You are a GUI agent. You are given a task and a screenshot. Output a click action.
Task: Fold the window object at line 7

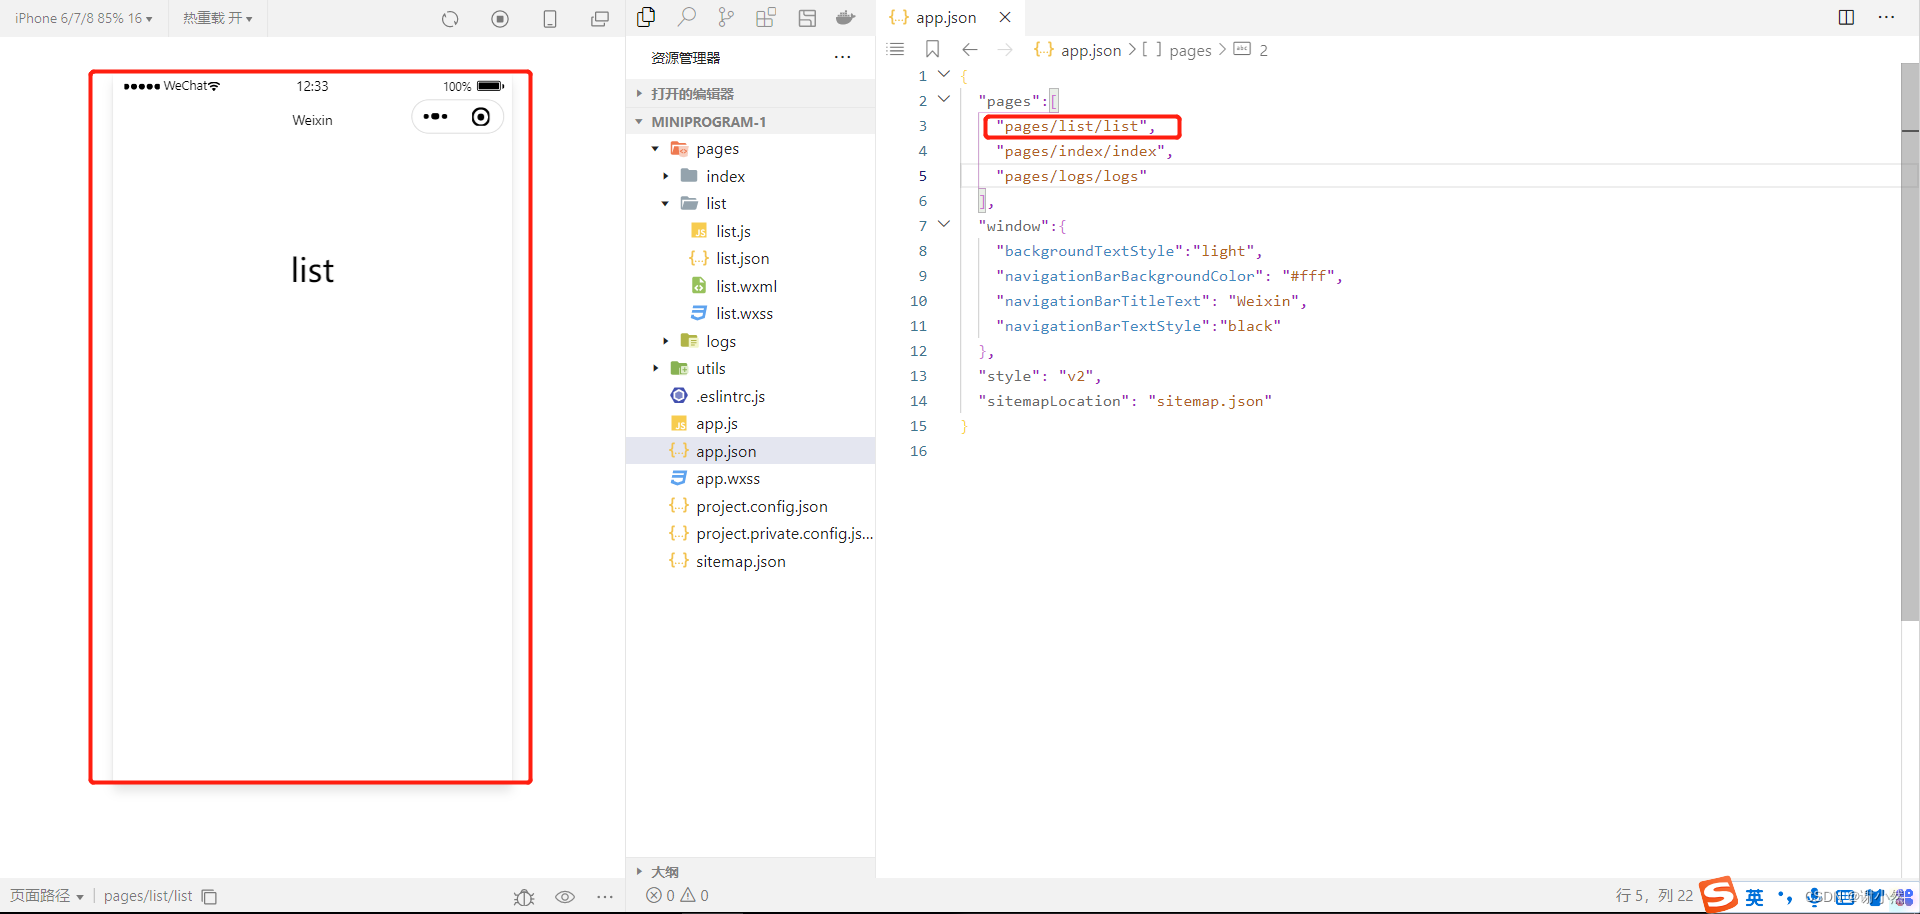[944, 224]
